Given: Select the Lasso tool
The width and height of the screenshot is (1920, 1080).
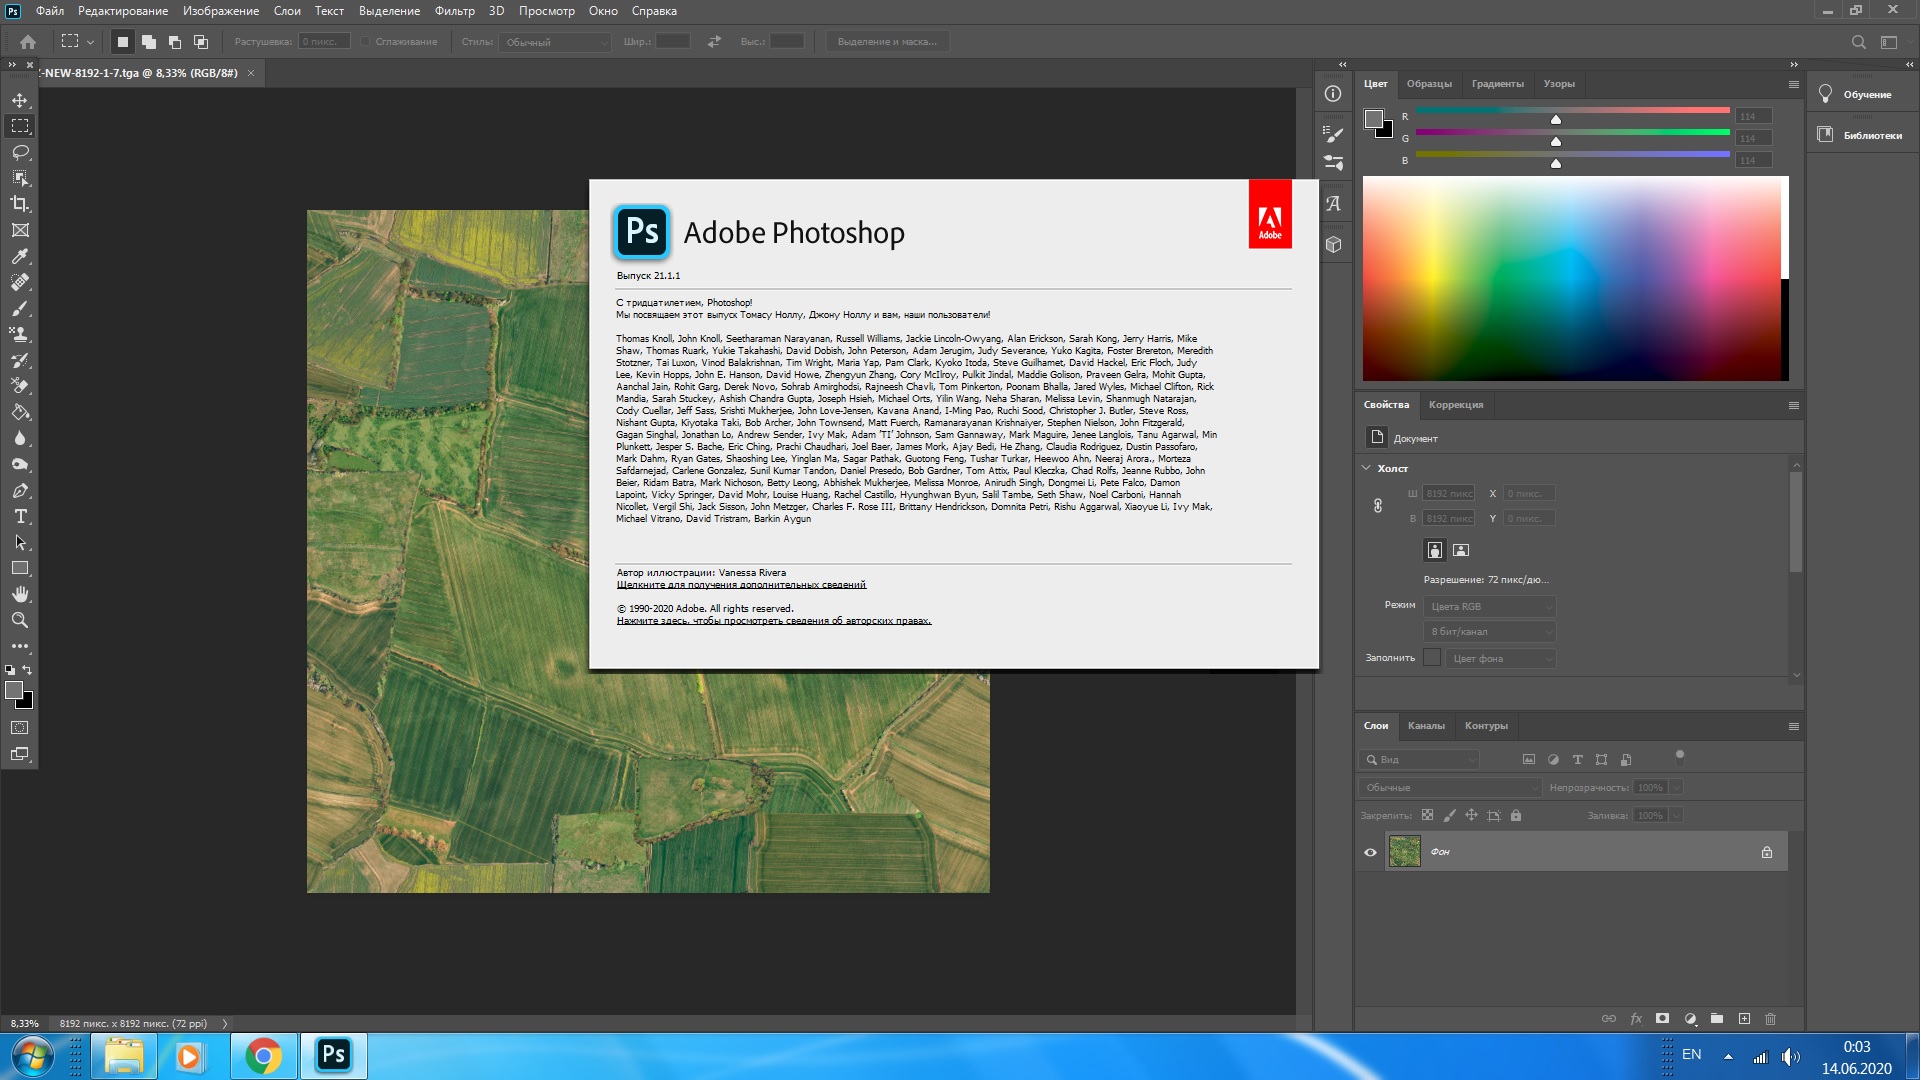Looking at the screenshot, I should pos(20,152).
